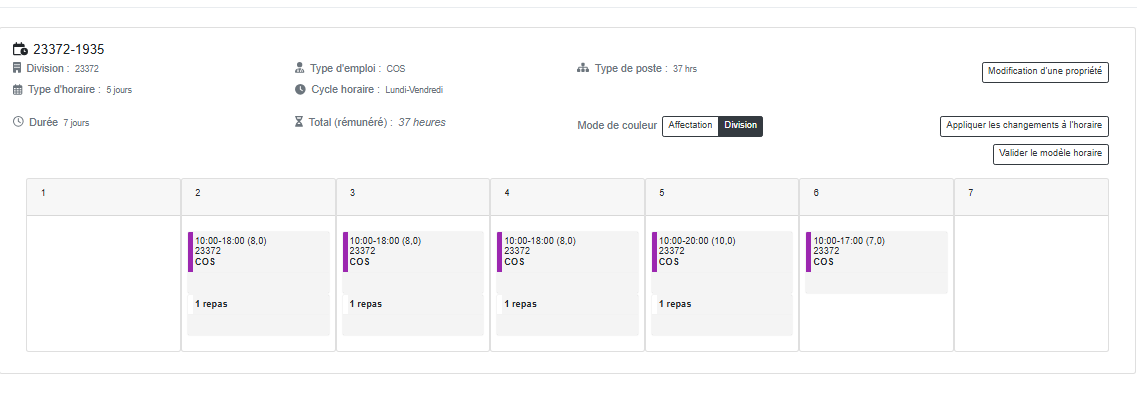Image resolution: width=1137 pixels, height=420 pixels.
Task: Click the Total hourglass icon
Action: tap(300, 122)
